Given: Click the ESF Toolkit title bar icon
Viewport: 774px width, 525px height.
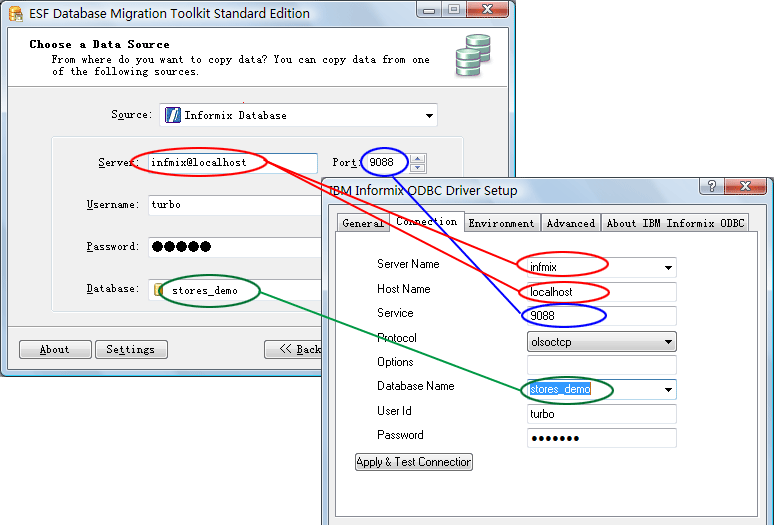Looking at the screenshot, I should [x=15, y=14].
